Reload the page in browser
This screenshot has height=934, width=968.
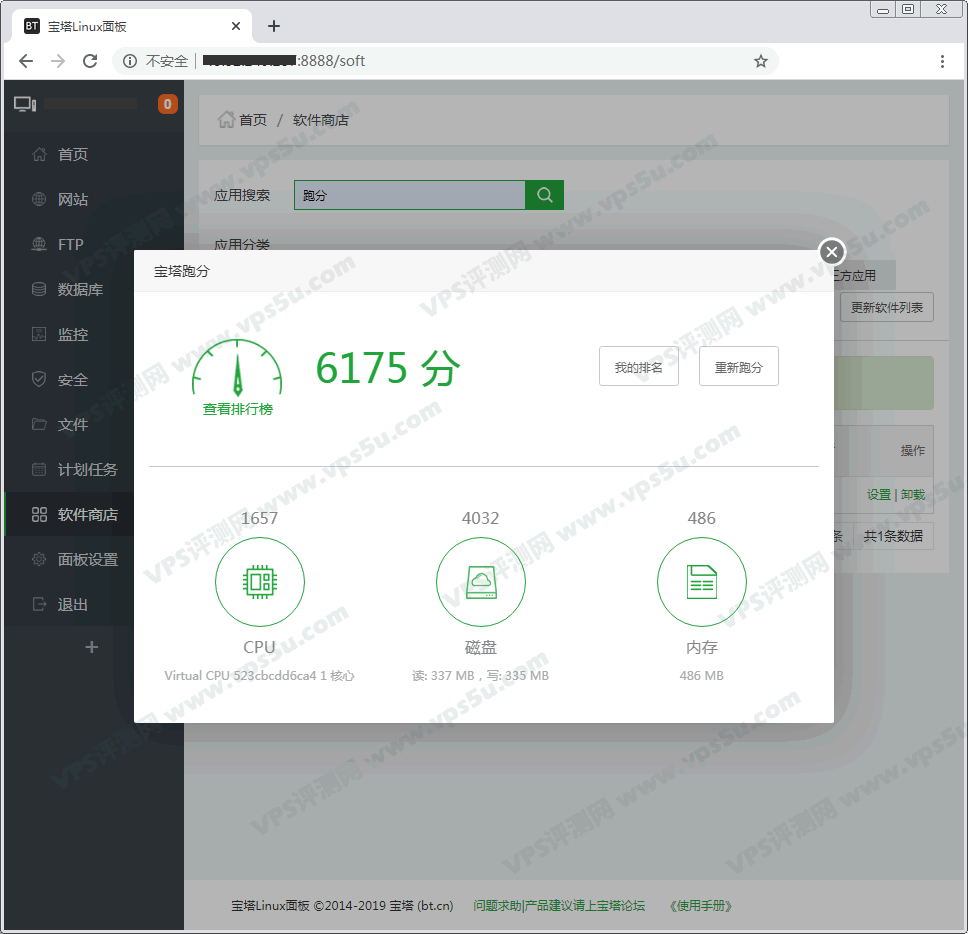pyautogui.click(x=90, y=61)
